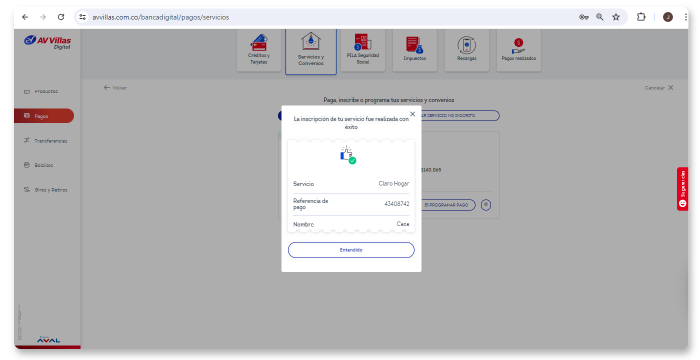700x360 pixels.
Task: Click the Volver back arrow link
Action: 115,88
